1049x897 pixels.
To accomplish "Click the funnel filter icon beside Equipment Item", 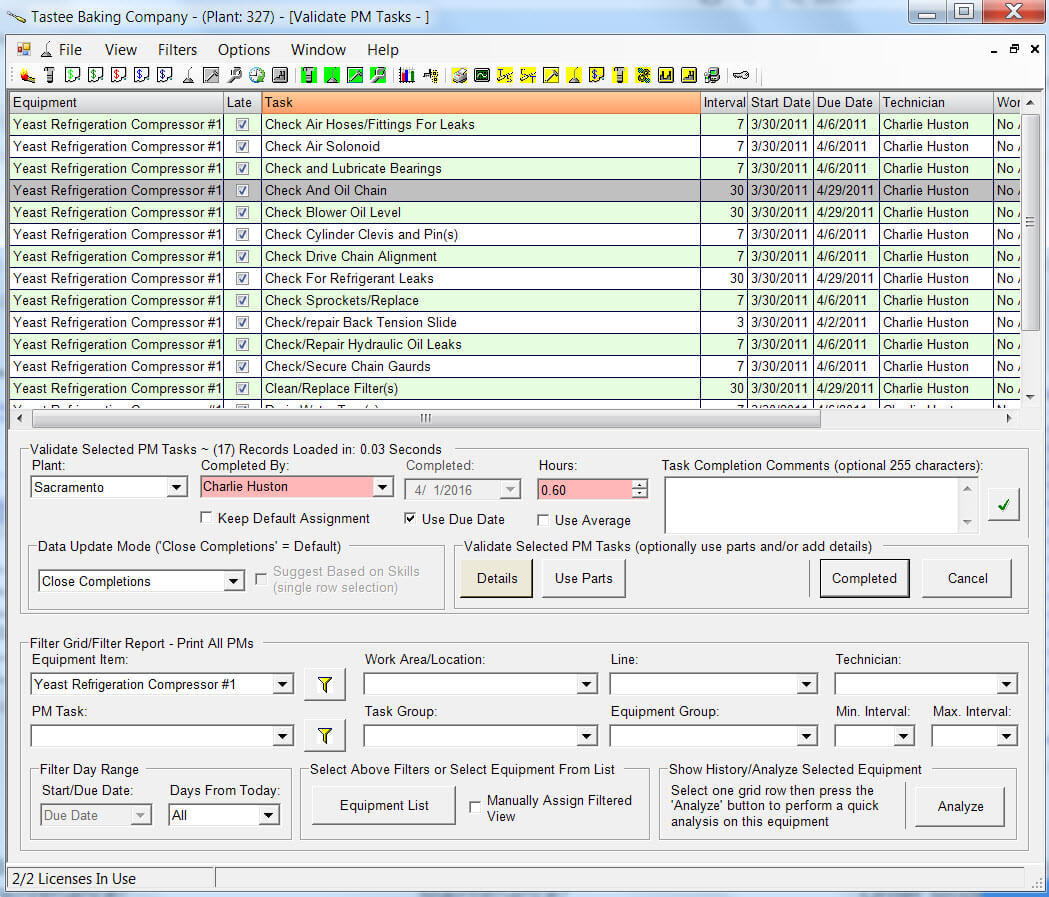I will pos(324,684).
